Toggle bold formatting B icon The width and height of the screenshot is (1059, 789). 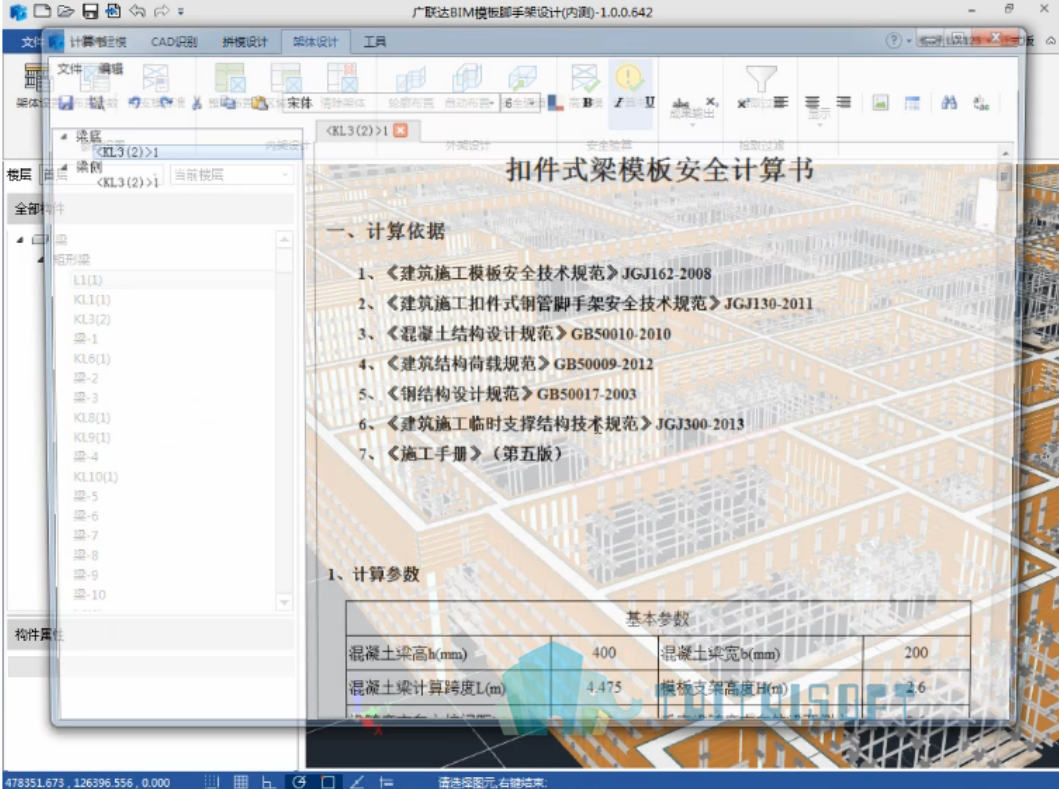click(588, 103)
